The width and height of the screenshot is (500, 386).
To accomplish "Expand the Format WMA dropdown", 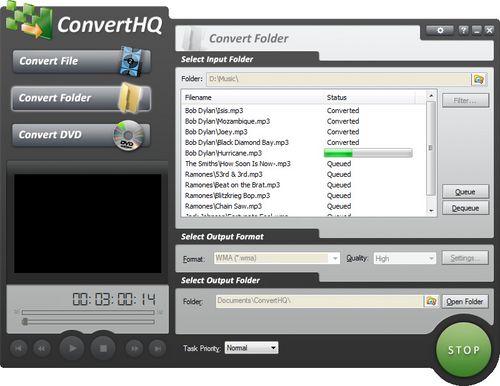I will [x=335, y=258].
